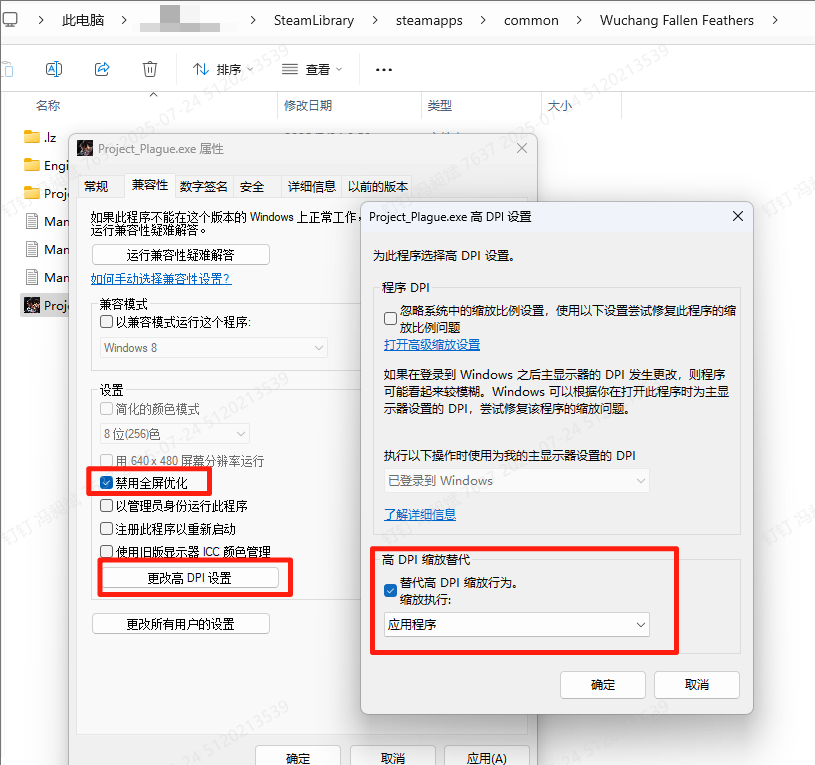Image resolution: width=815 pixels, height=765 pixels.
Task: Sort by 修改日期 column header
Action: tap(308, 105)
